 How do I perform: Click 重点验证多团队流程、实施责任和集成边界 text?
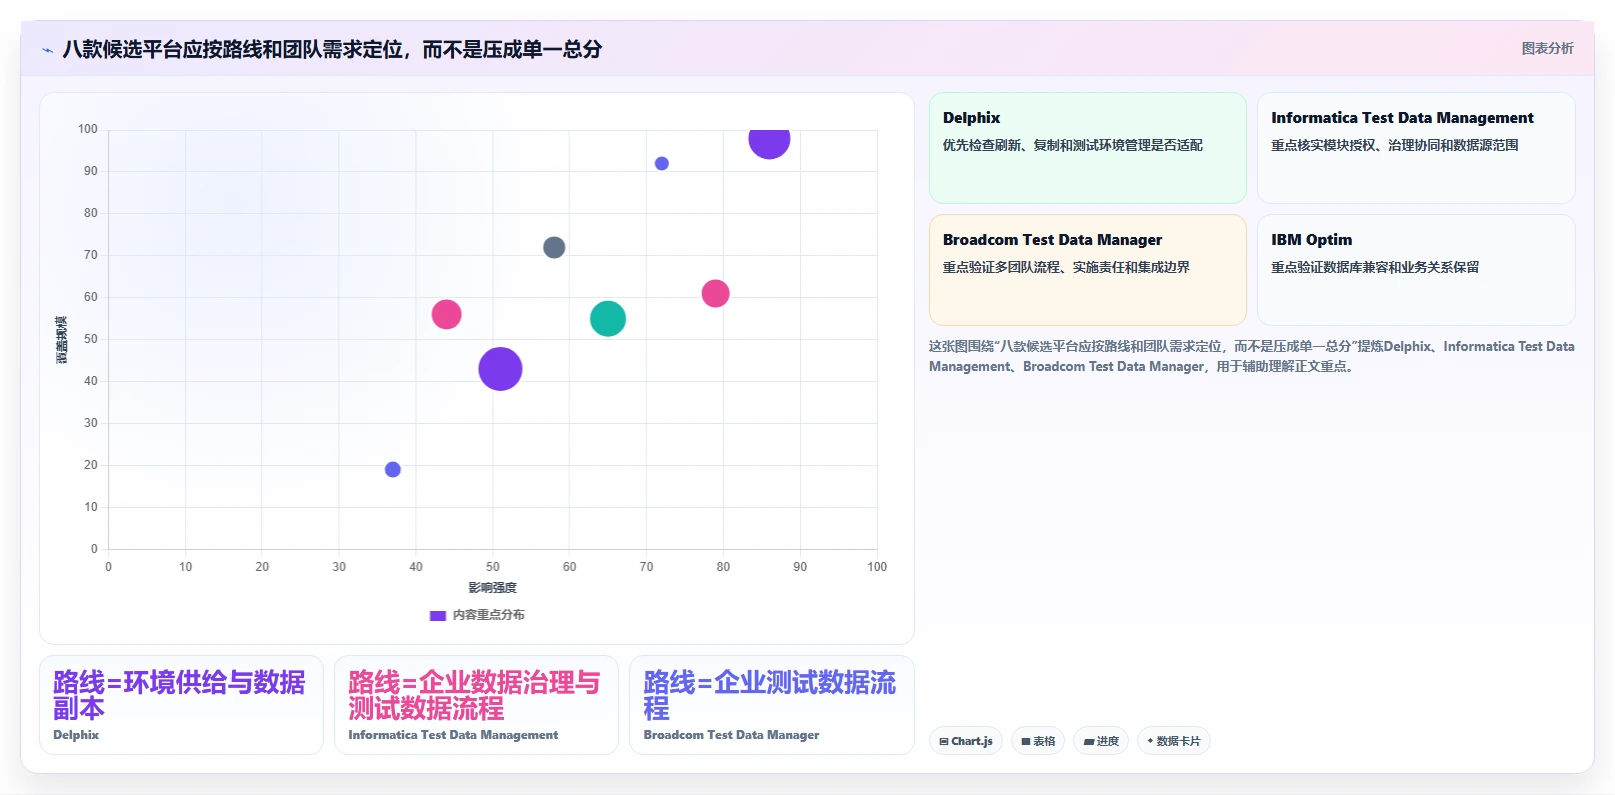pos(1066,267)
